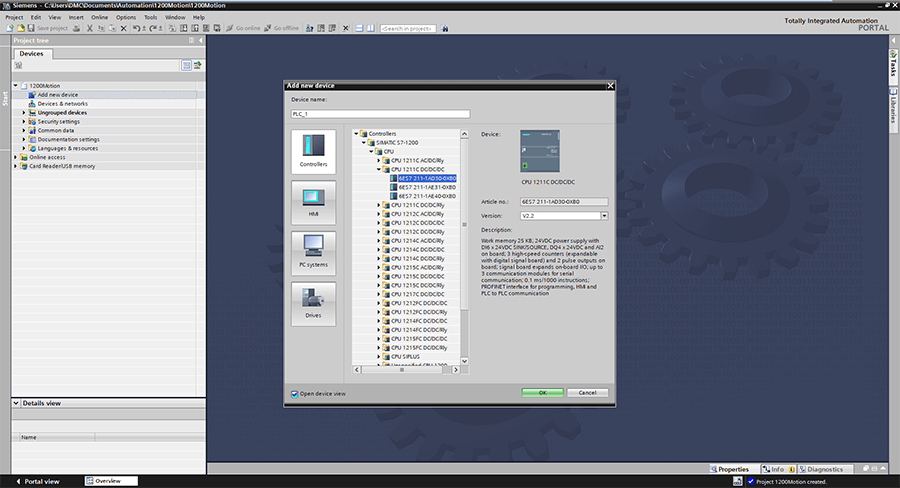The height and width of the screenshot is (488, 900).
Task: Click the Device name input field
Action: pyautogui.click(x=381, y=114)
